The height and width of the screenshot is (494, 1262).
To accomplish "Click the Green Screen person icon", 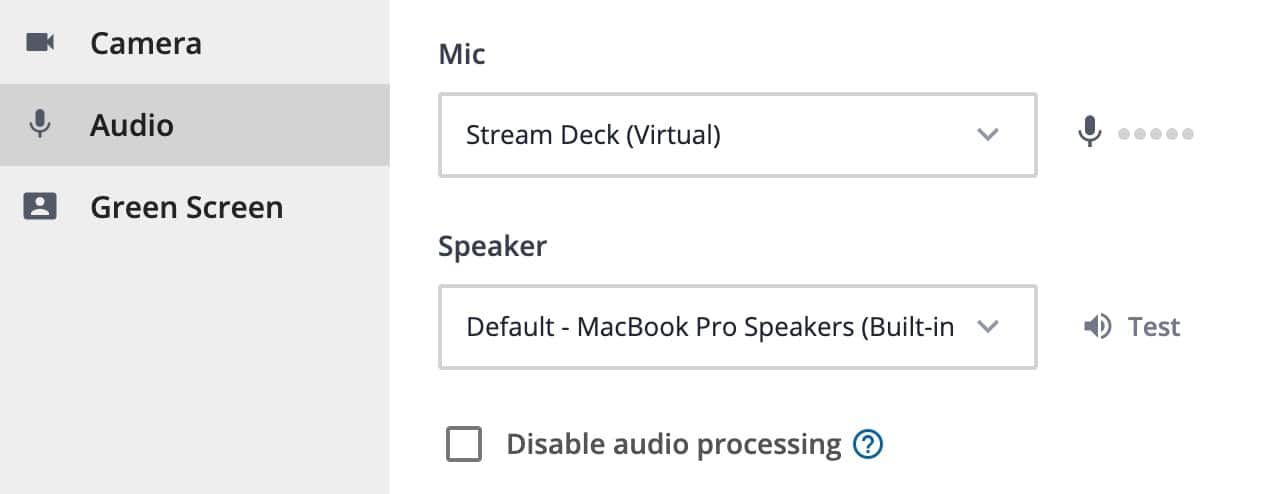I will (x=40, y=206).
